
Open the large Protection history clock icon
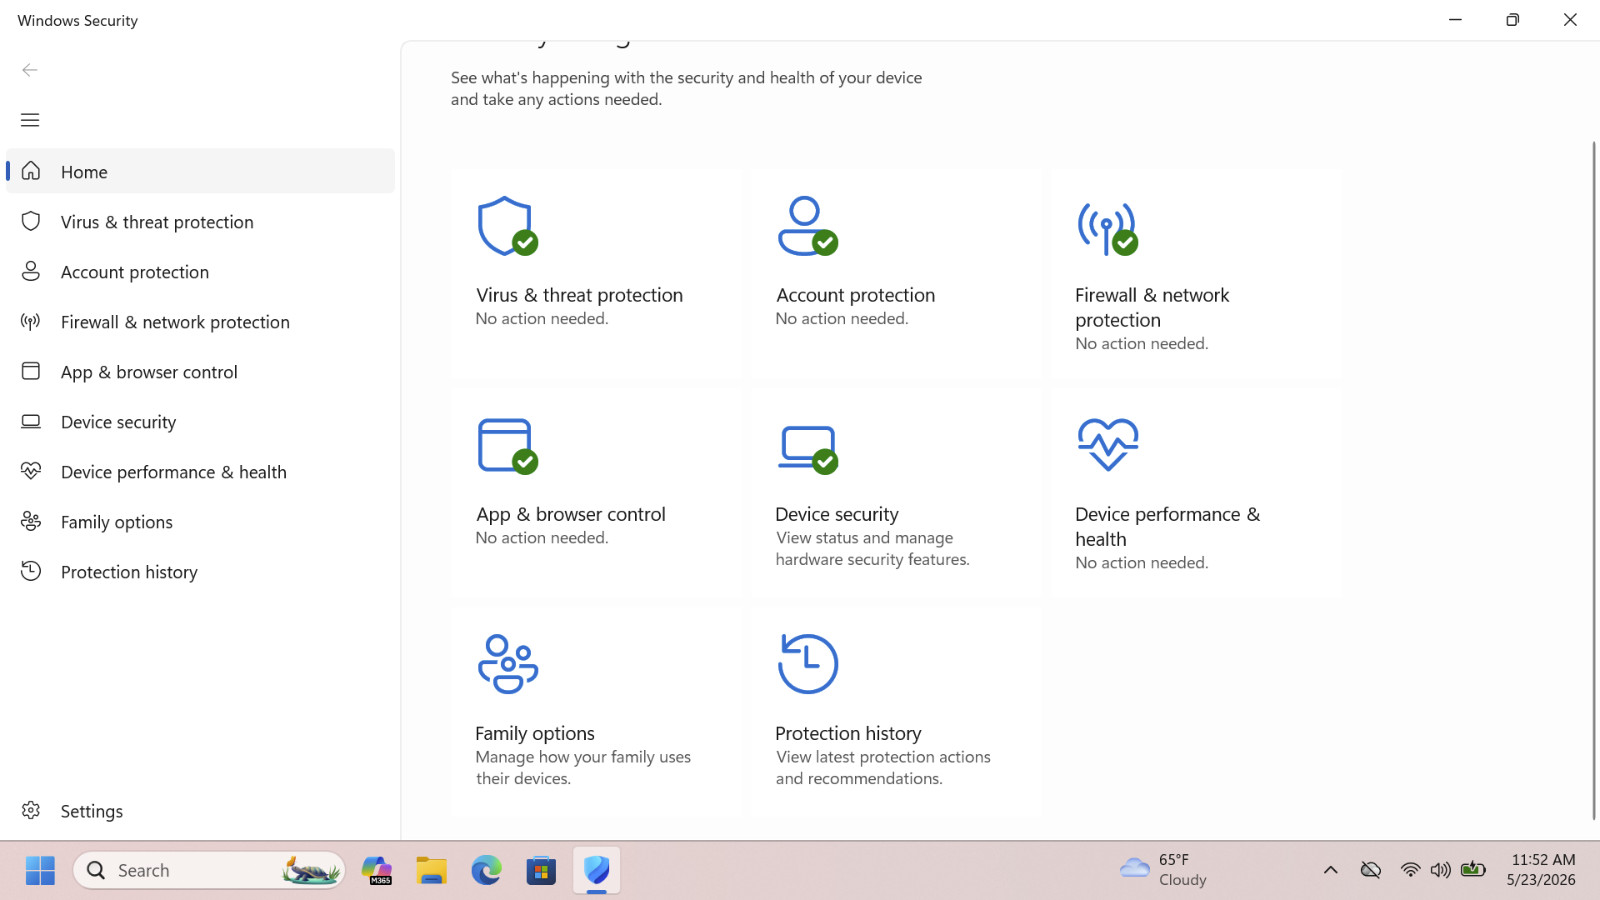point(808,664)
